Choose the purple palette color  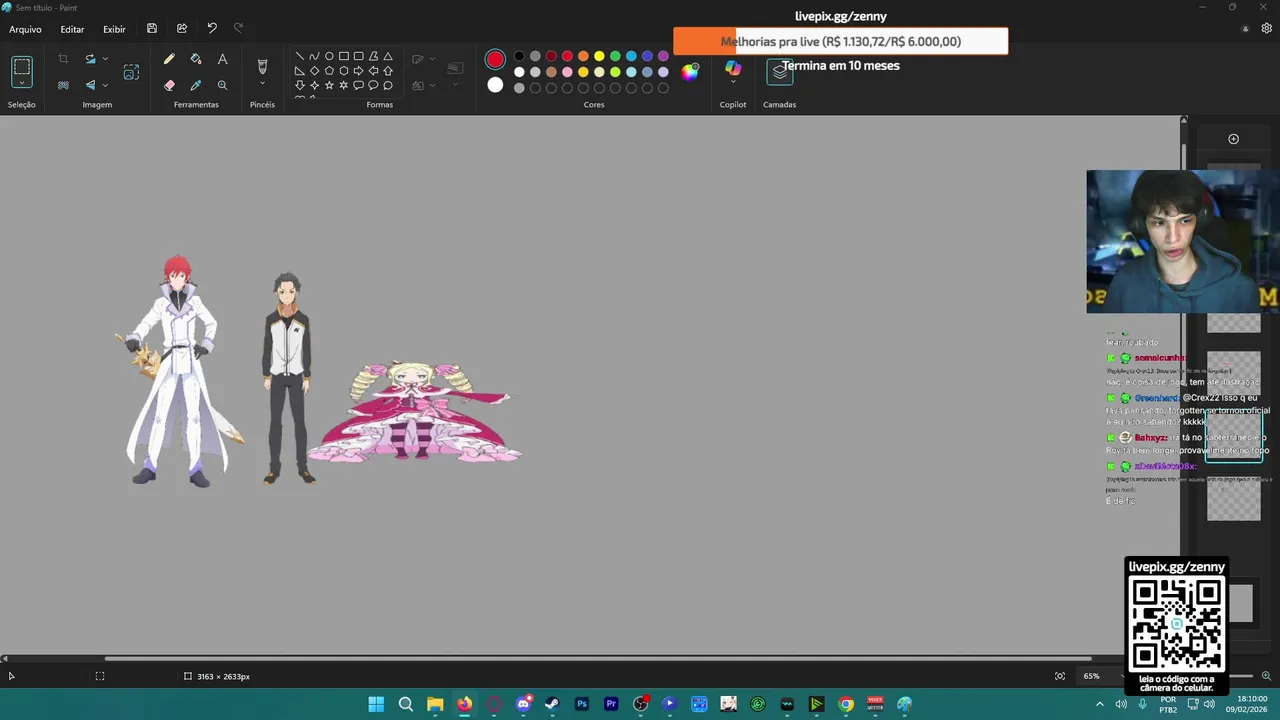pyautogui.click(x=663, y=56)
